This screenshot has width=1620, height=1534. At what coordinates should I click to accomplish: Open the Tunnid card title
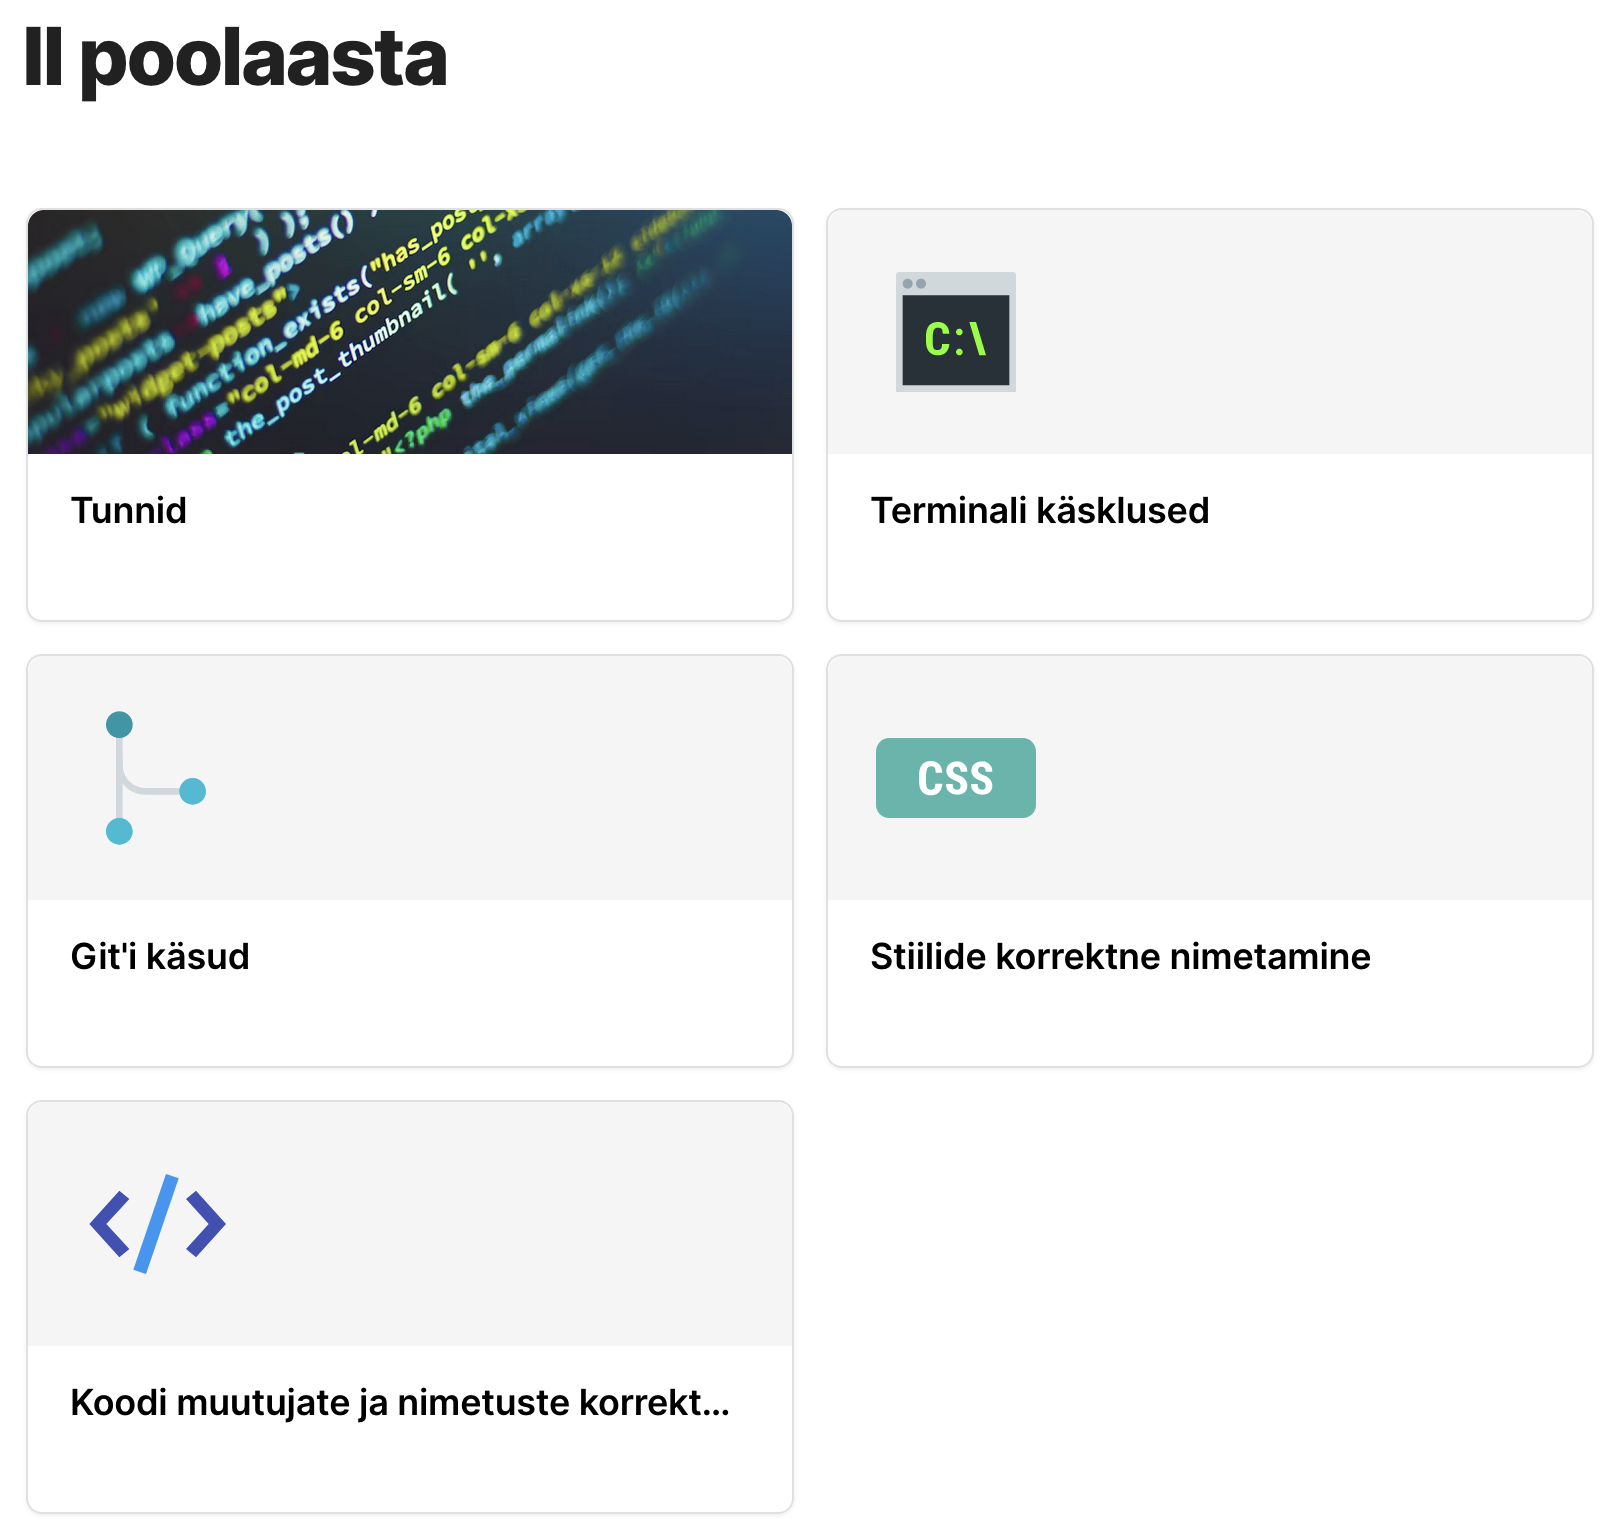point(129,511)
